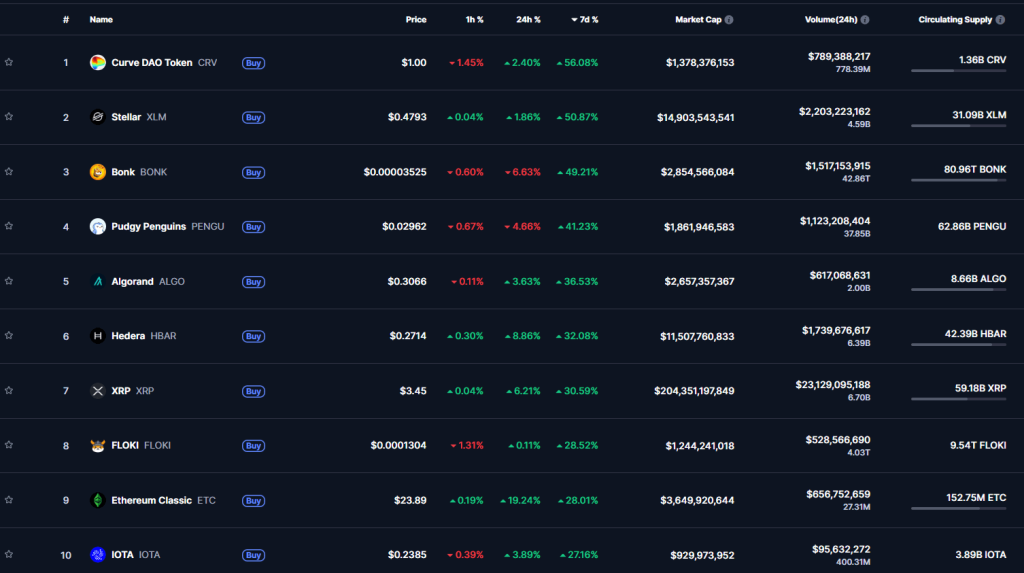Add Hedera to watchlist star

(x=9, y=335)
